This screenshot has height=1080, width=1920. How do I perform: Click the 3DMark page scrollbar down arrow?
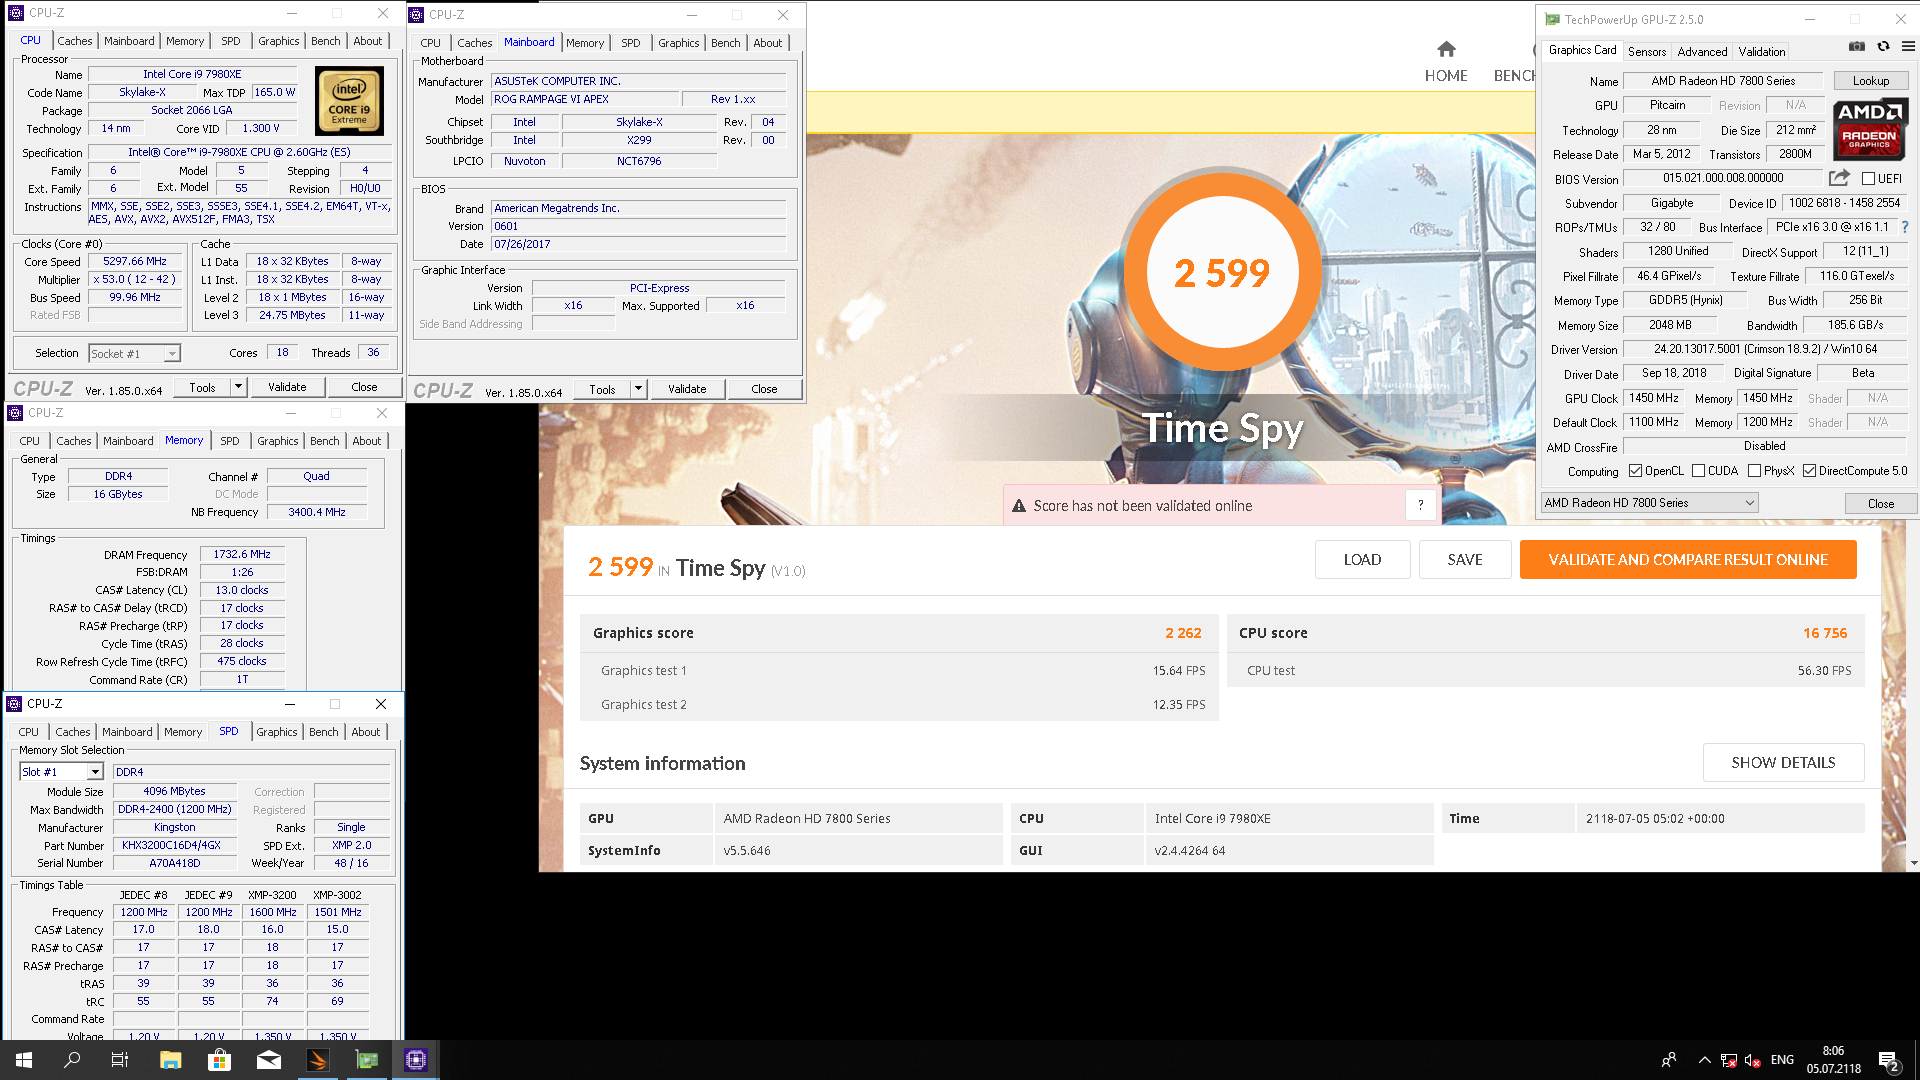(1913, 863)
